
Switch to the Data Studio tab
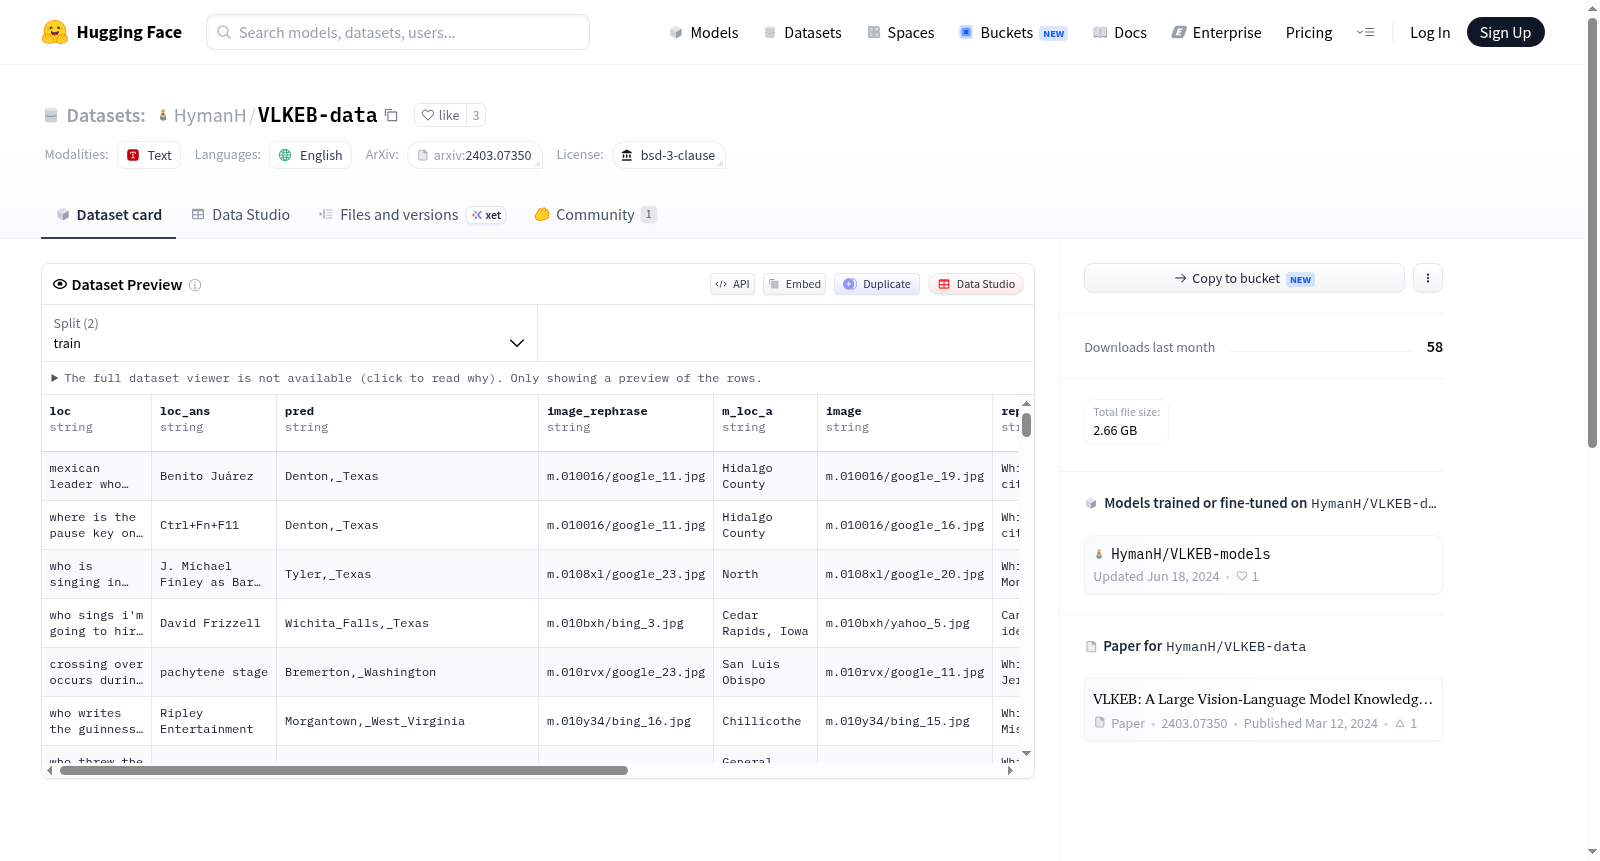pos(241,214)
